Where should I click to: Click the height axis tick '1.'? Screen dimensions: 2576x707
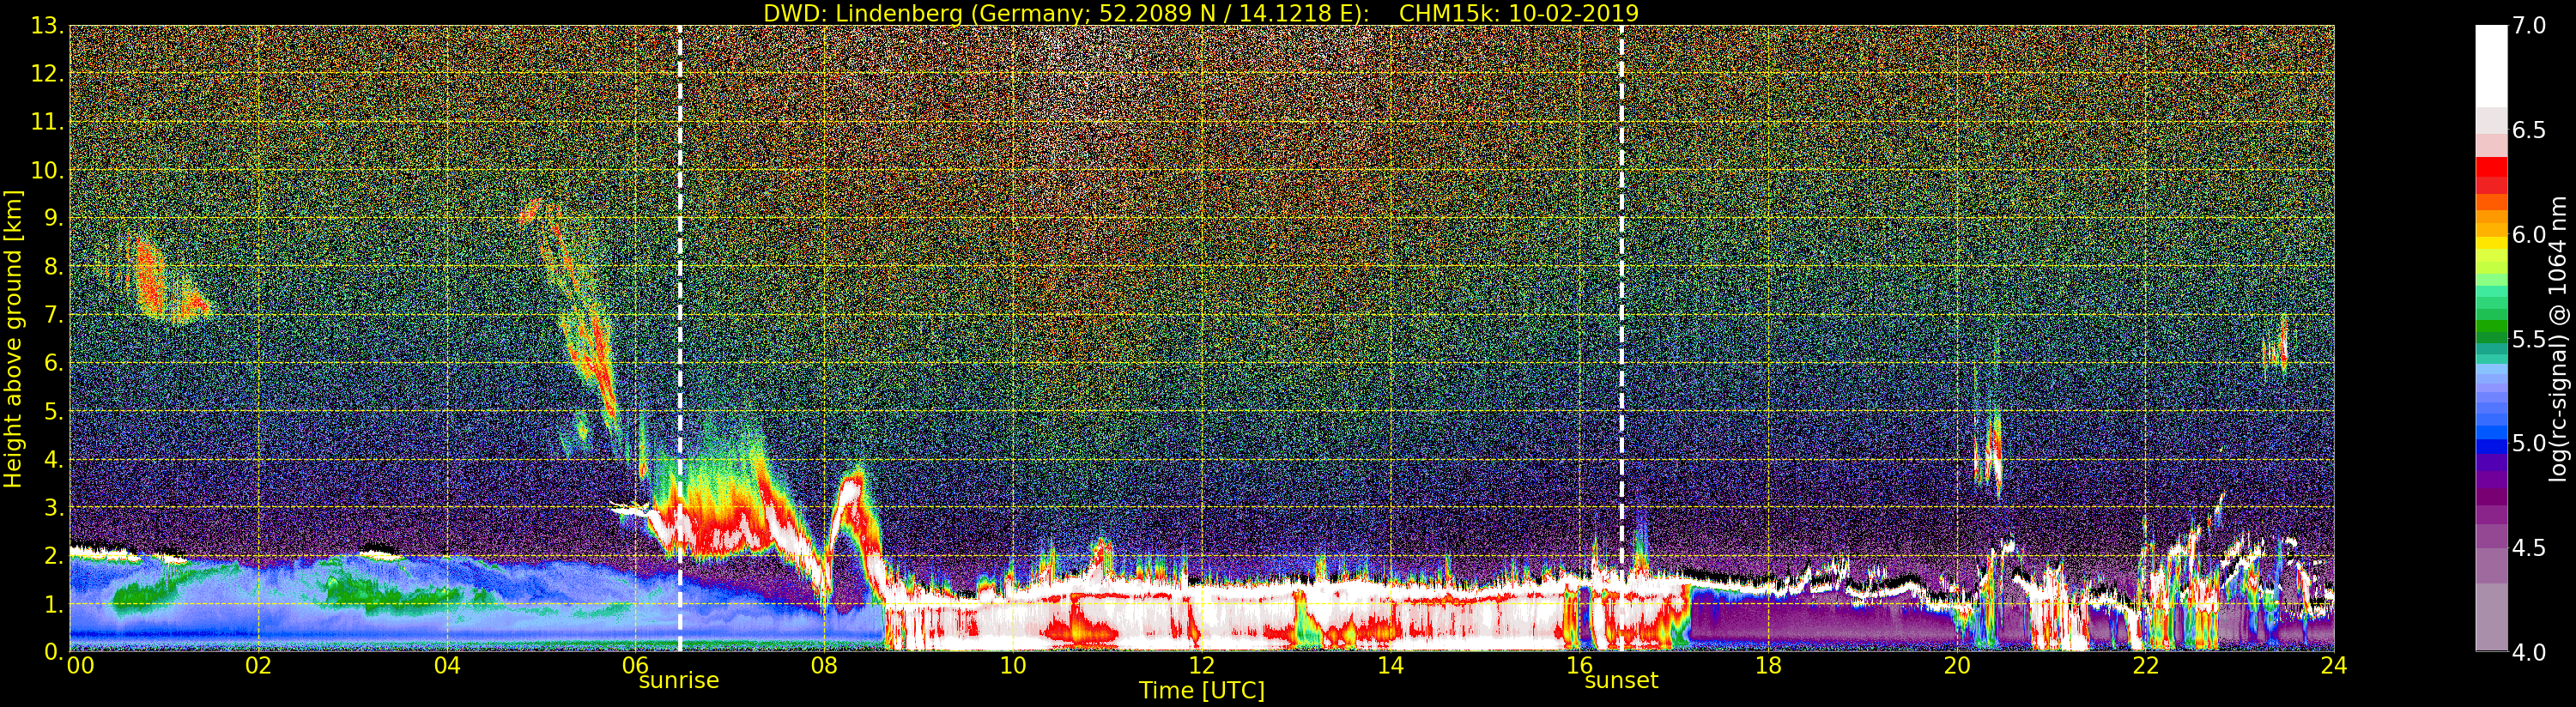(53, 604)
